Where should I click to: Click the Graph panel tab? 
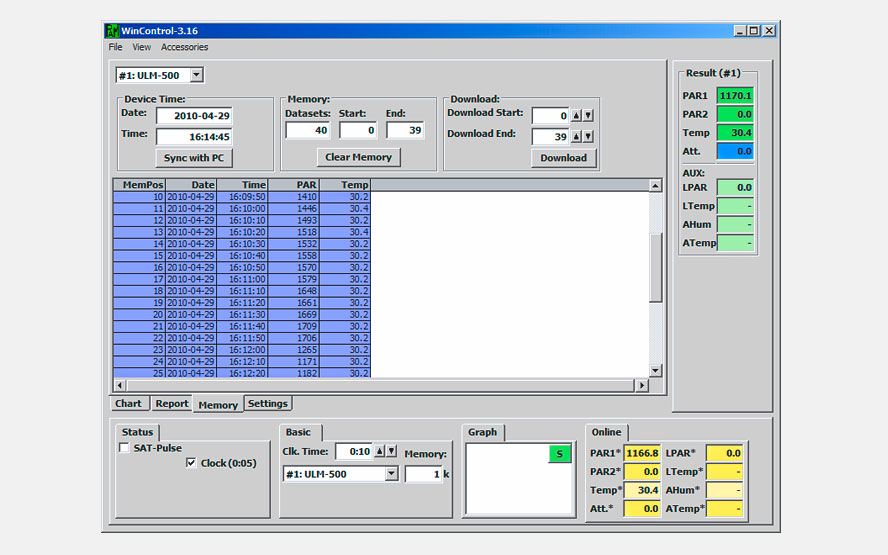coord(483,432)
